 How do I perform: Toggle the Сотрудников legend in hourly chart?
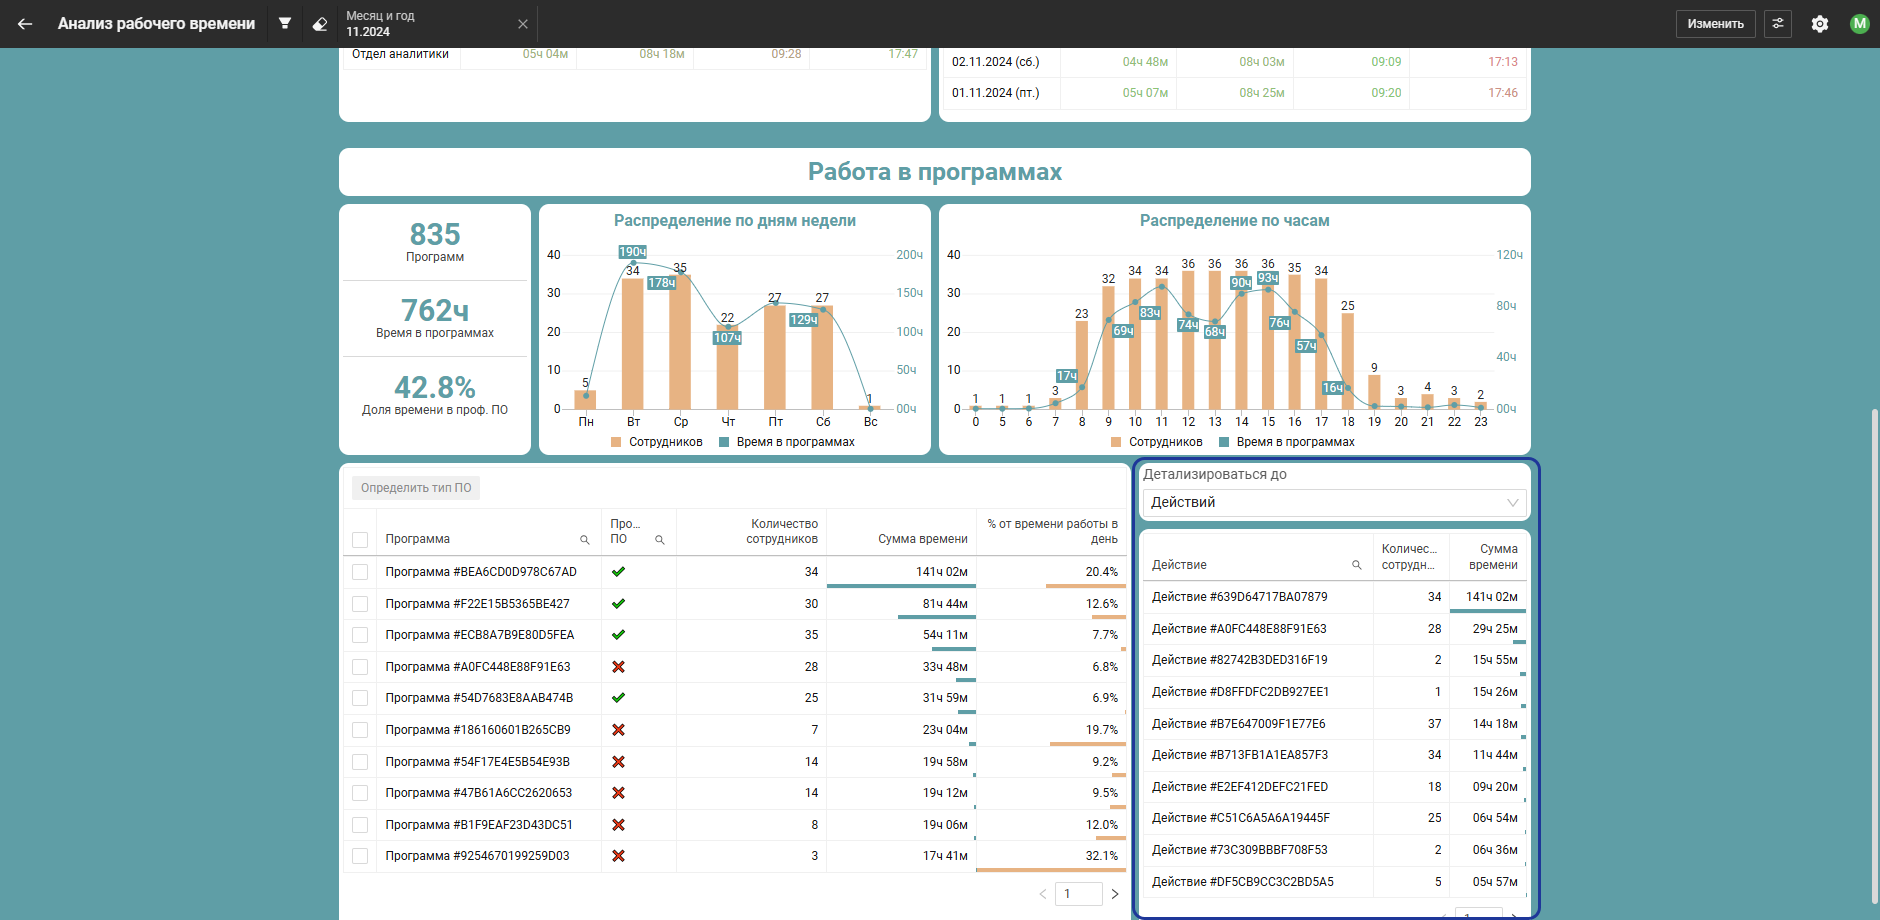point(1157,442)
